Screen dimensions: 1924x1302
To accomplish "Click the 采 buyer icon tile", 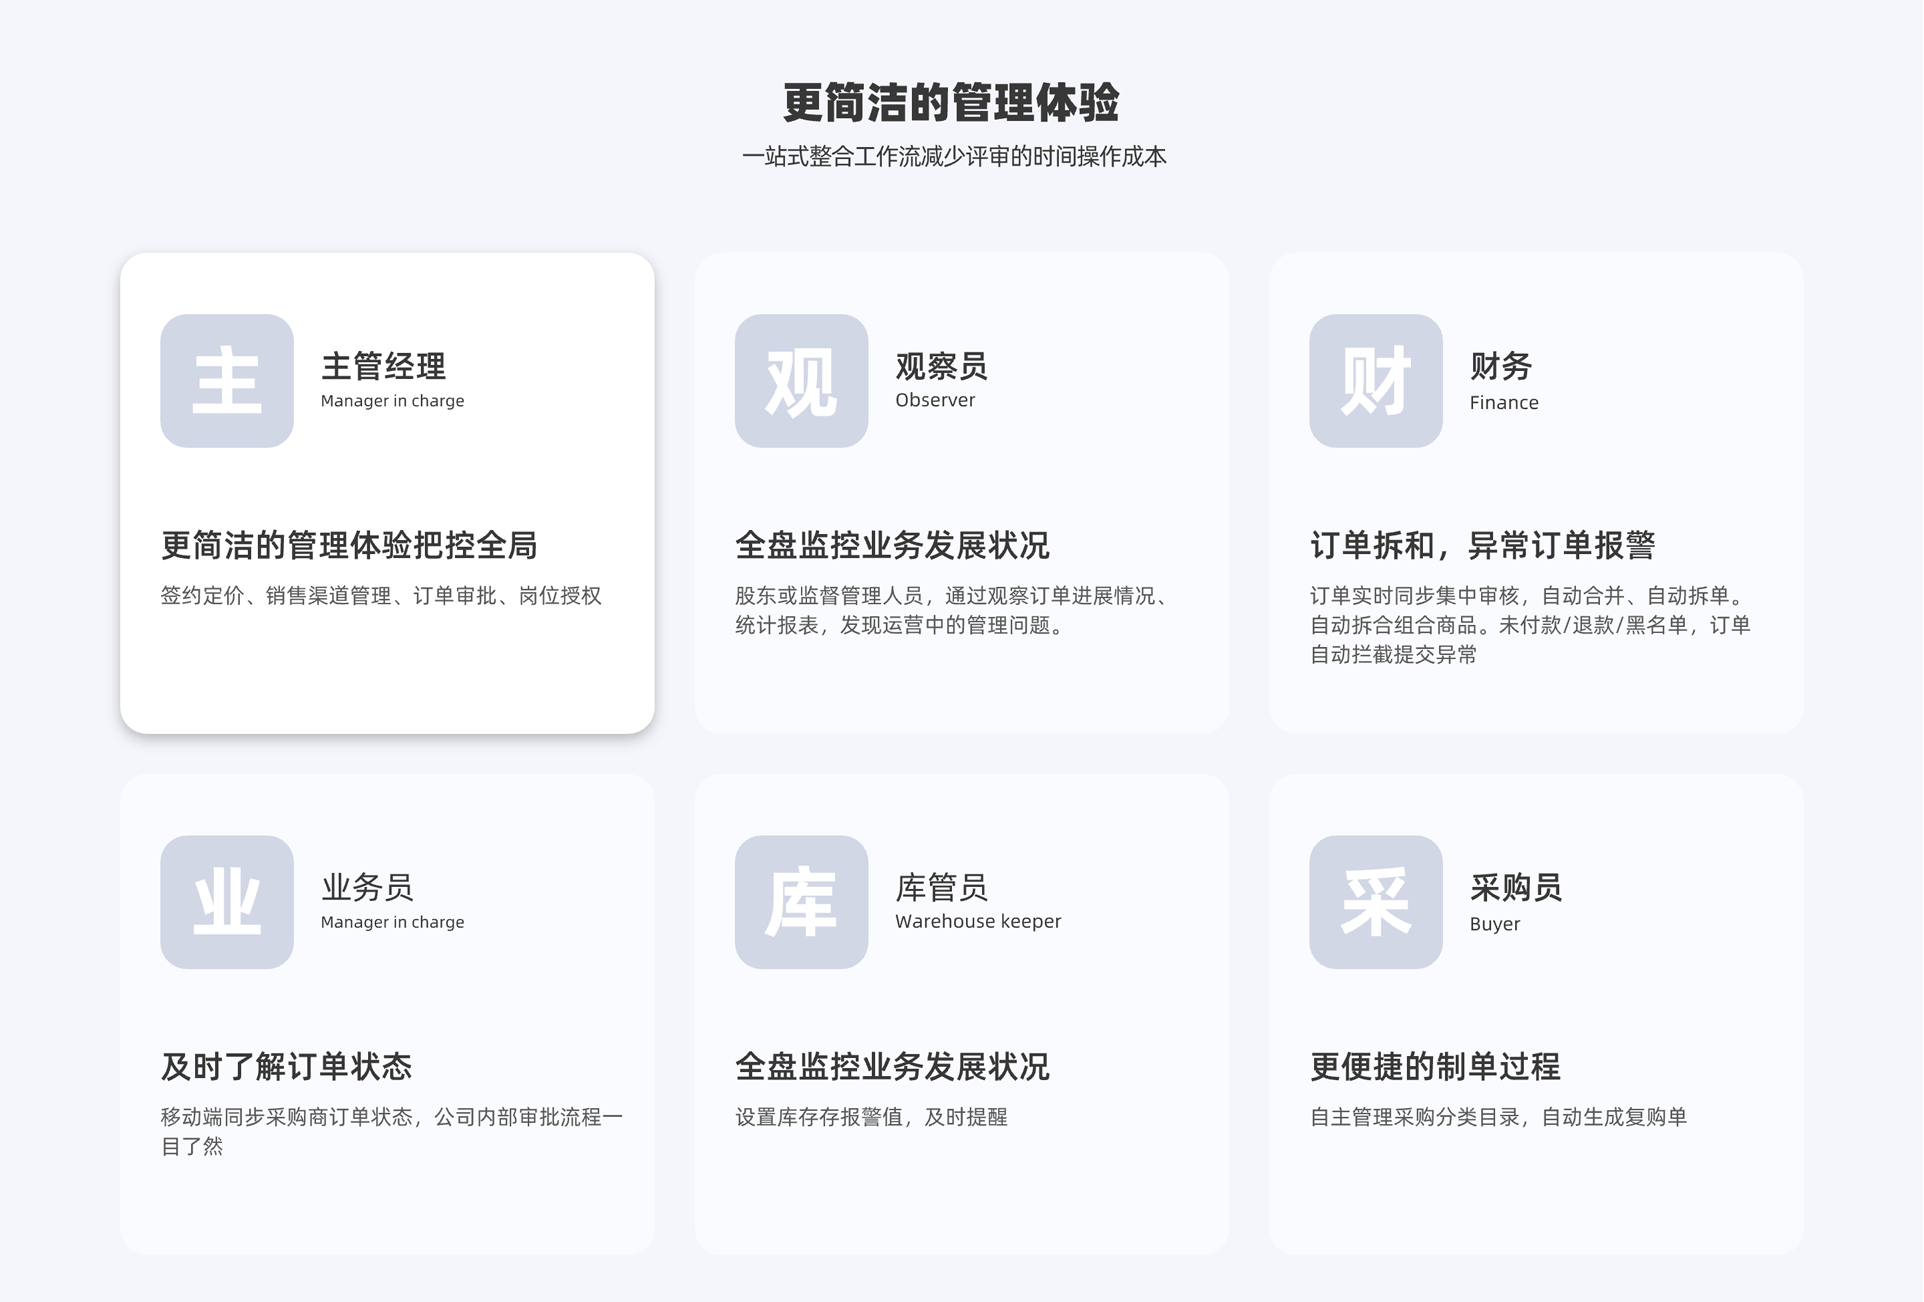I will coord(1375,901).
